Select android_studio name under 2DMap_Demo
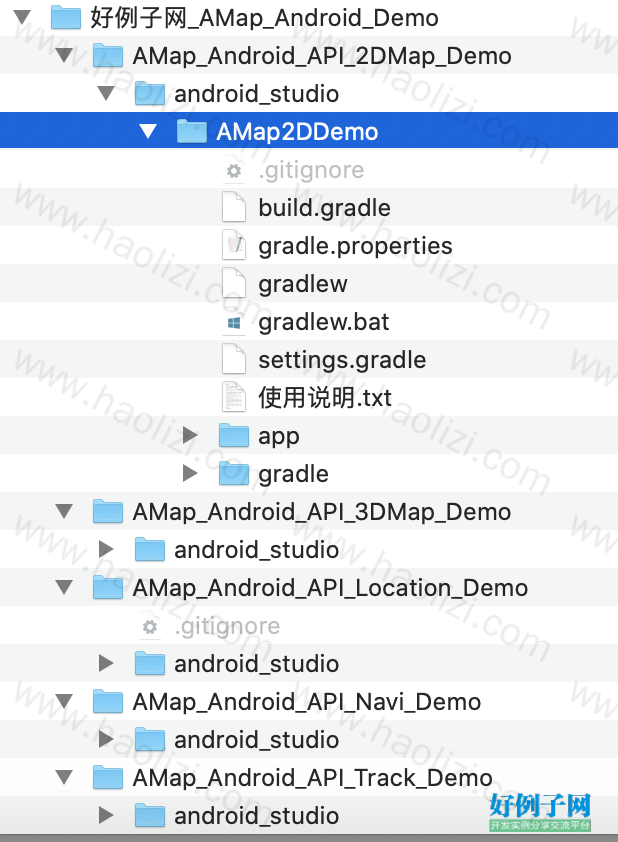The height and width of the screenshot is (842, 618). [256, 94]
